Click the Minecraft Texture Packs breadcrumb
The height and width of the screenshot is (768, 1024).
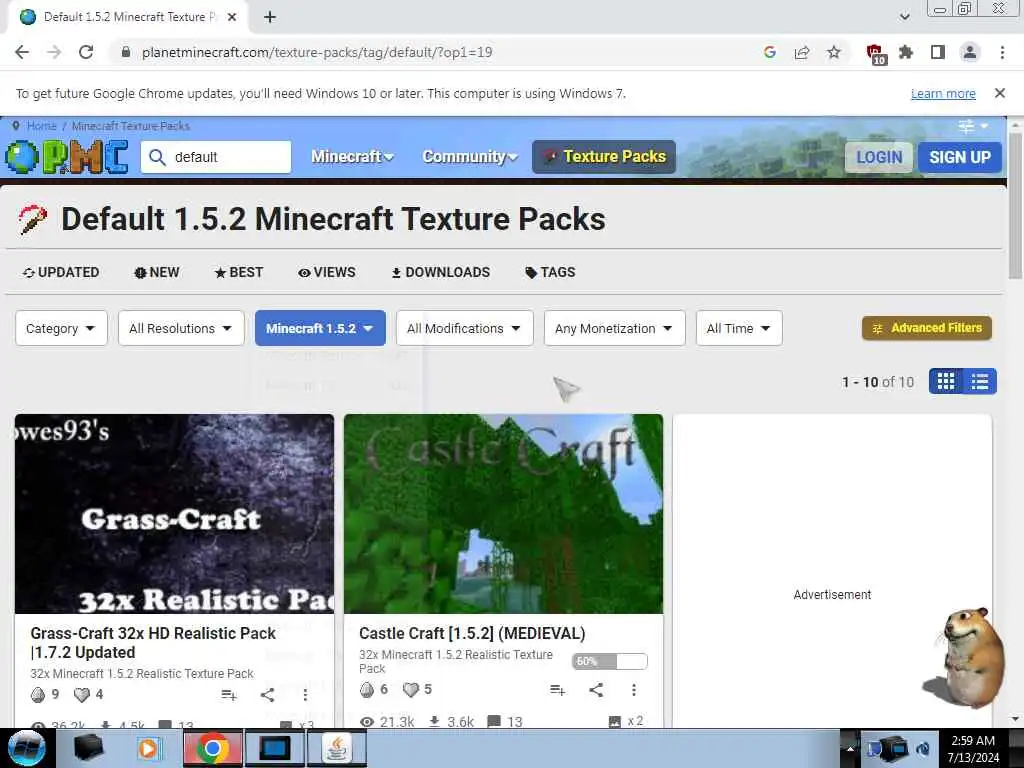pyautogui.click(x=131, y=126)
